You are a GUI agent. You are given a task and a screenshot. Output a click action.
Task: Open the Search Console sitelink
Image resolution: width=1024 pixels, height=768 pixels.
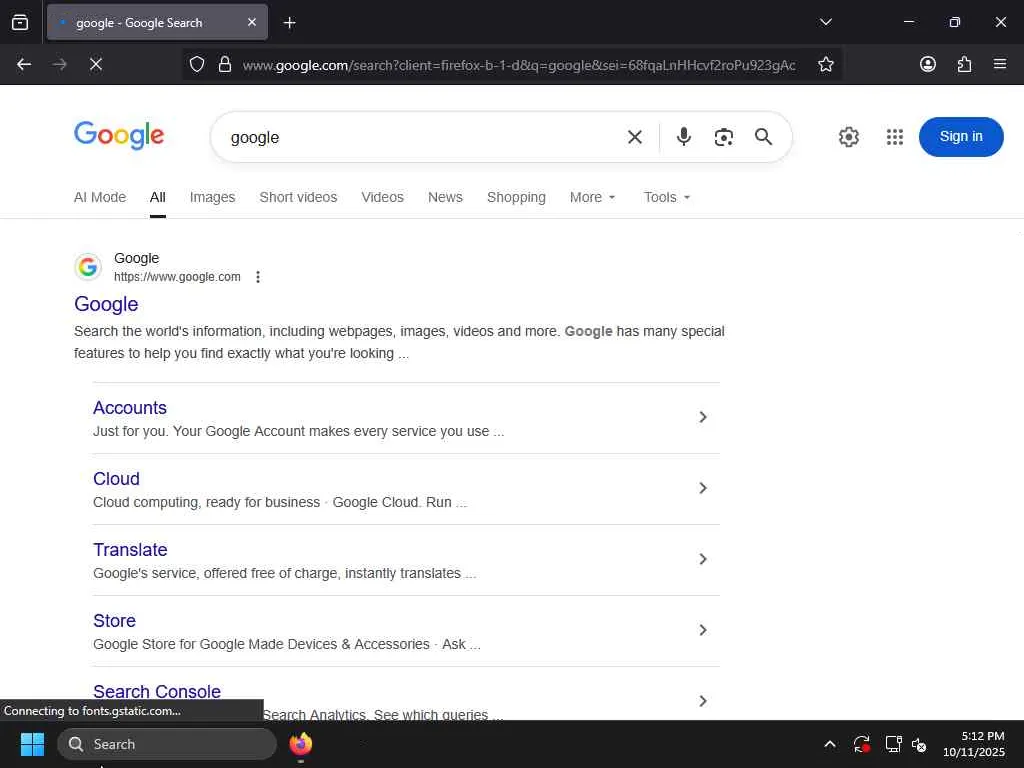tap(157, 691)
